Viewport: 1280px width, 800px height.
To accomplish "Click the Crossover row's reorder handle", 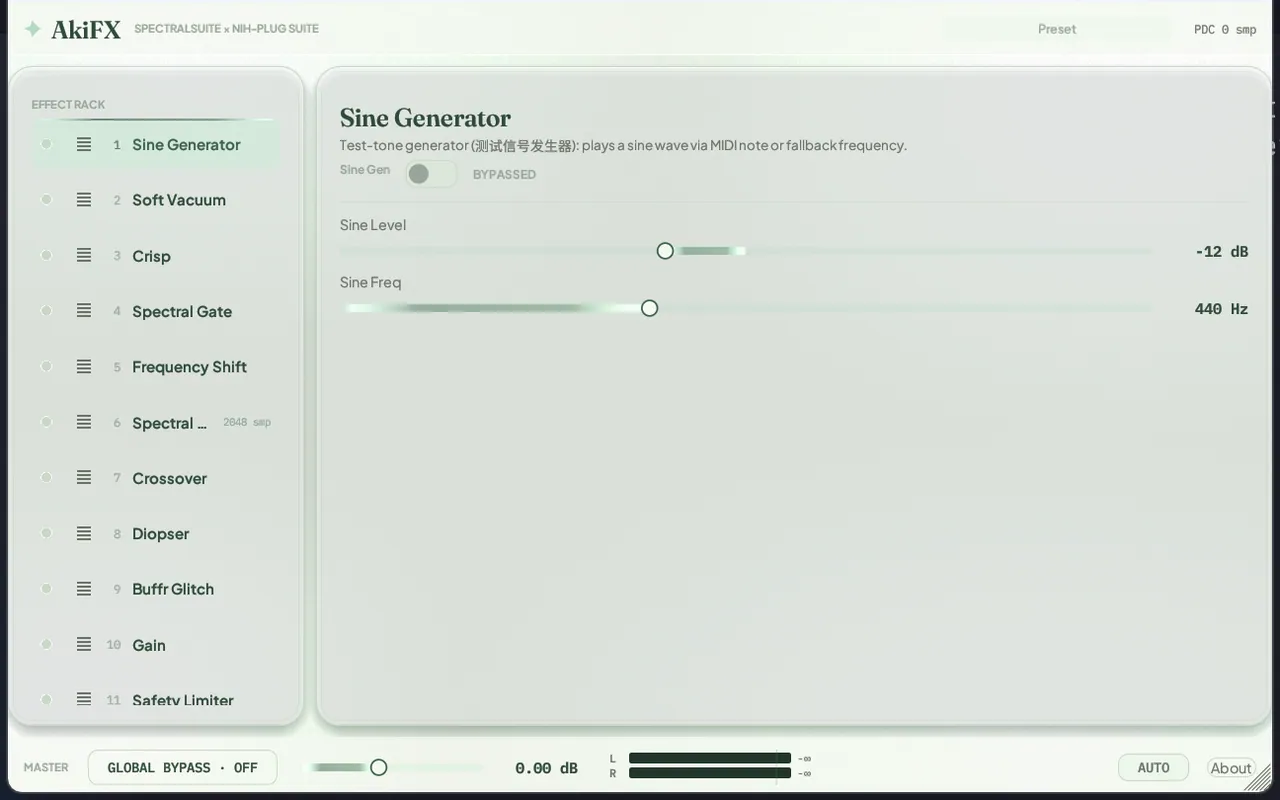I will (x=84, y=478).
